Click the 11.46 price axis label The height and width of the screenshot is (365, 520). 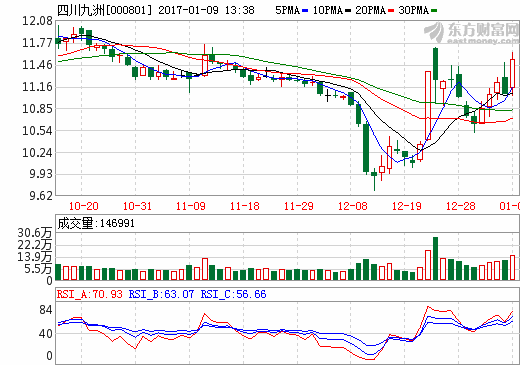coord(37,65)
